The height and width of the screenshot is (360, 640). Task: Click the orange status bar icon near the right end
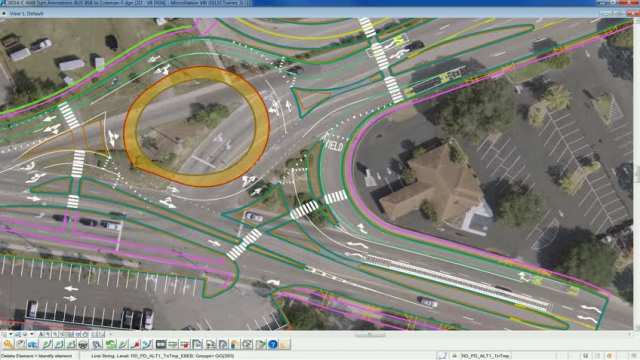pyautogui.click(x=609, y=356)
